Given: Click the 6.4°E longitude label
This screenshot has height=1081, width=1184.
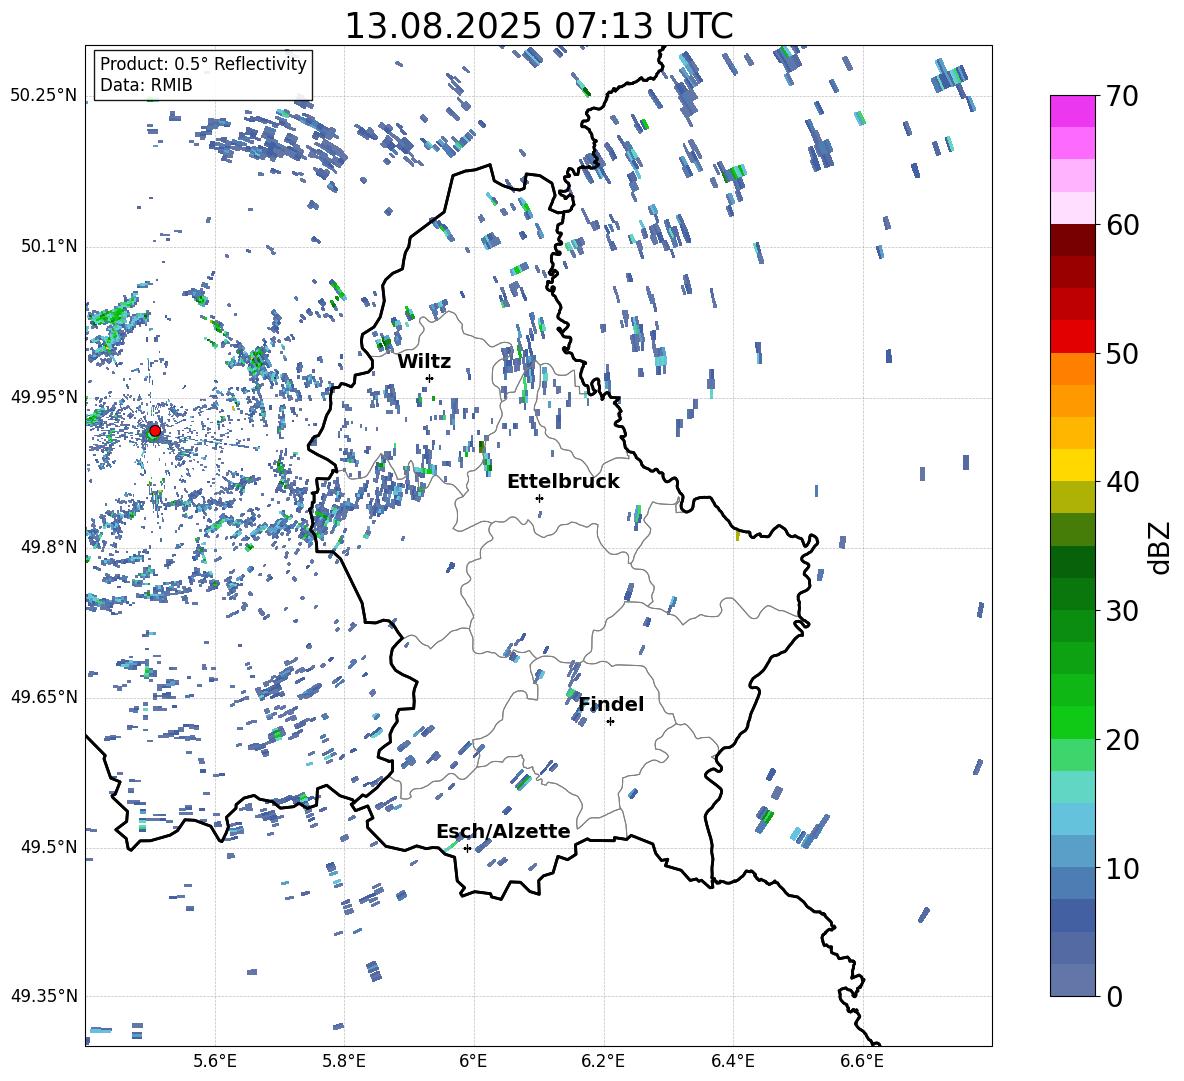Looking at the screenshot, I should click(732, 1061).
